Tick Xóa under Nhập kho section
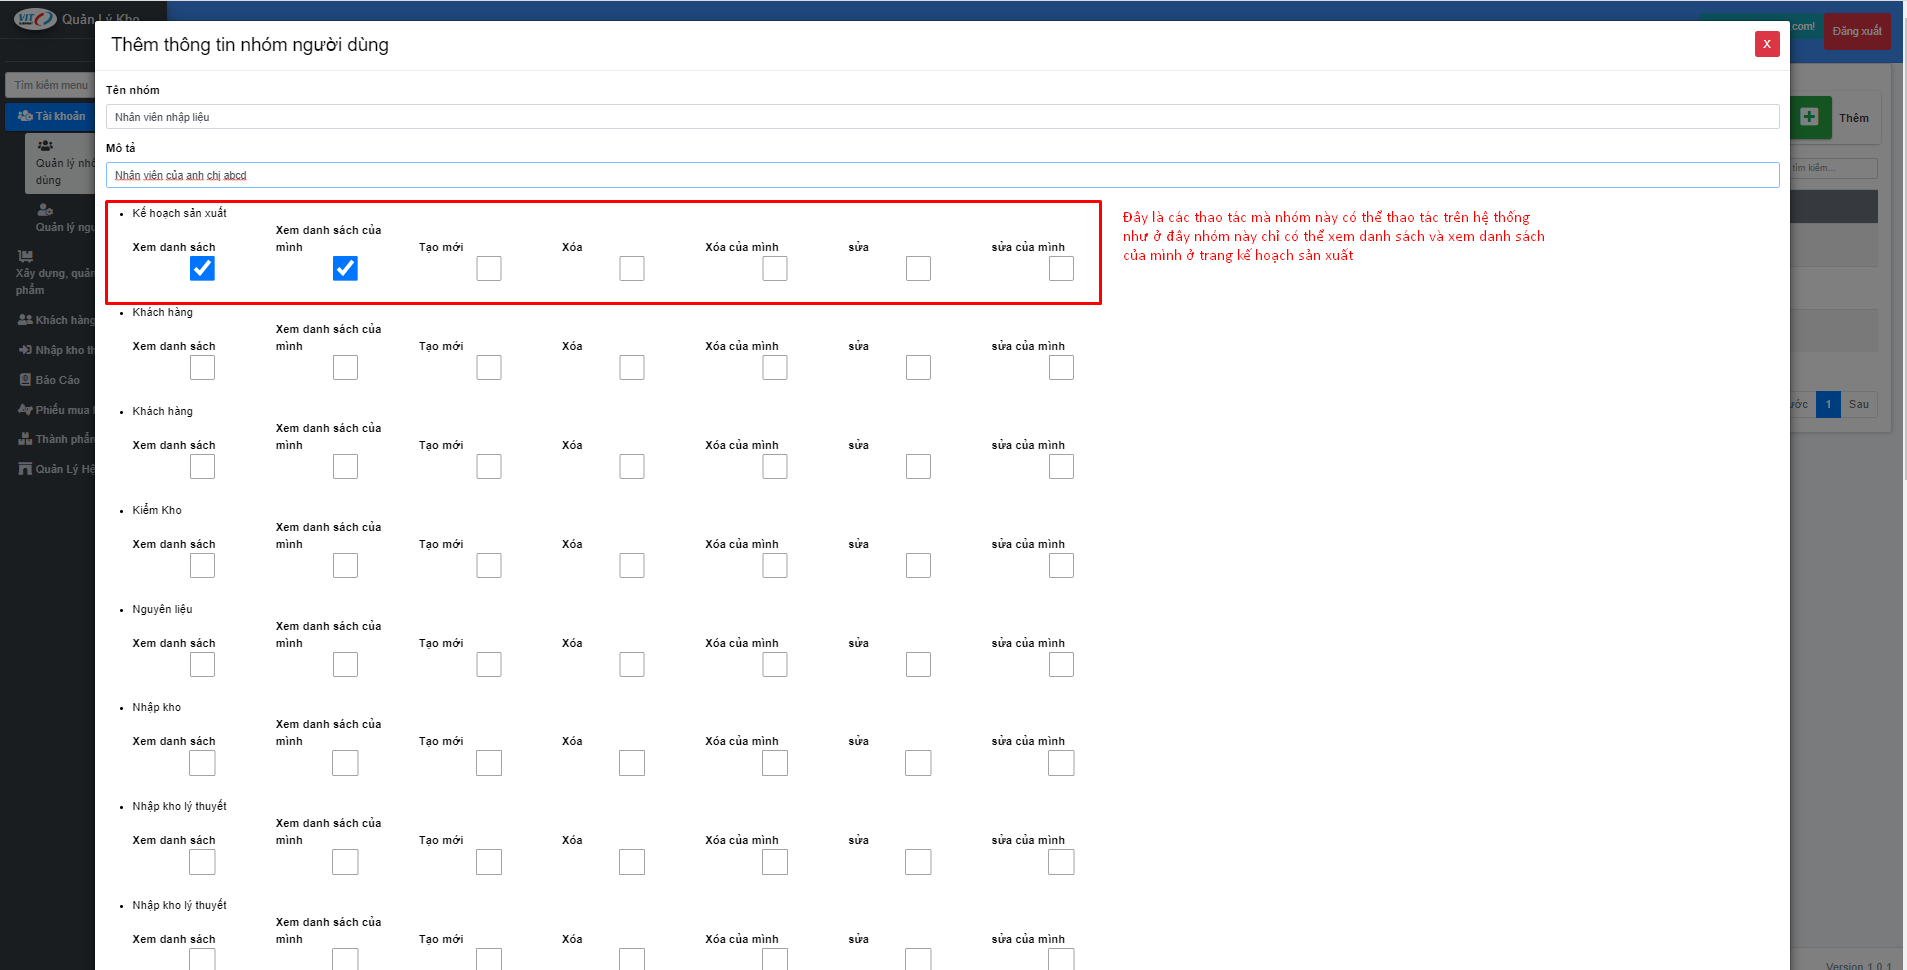 pyautogui.click(x=632, y=763)
